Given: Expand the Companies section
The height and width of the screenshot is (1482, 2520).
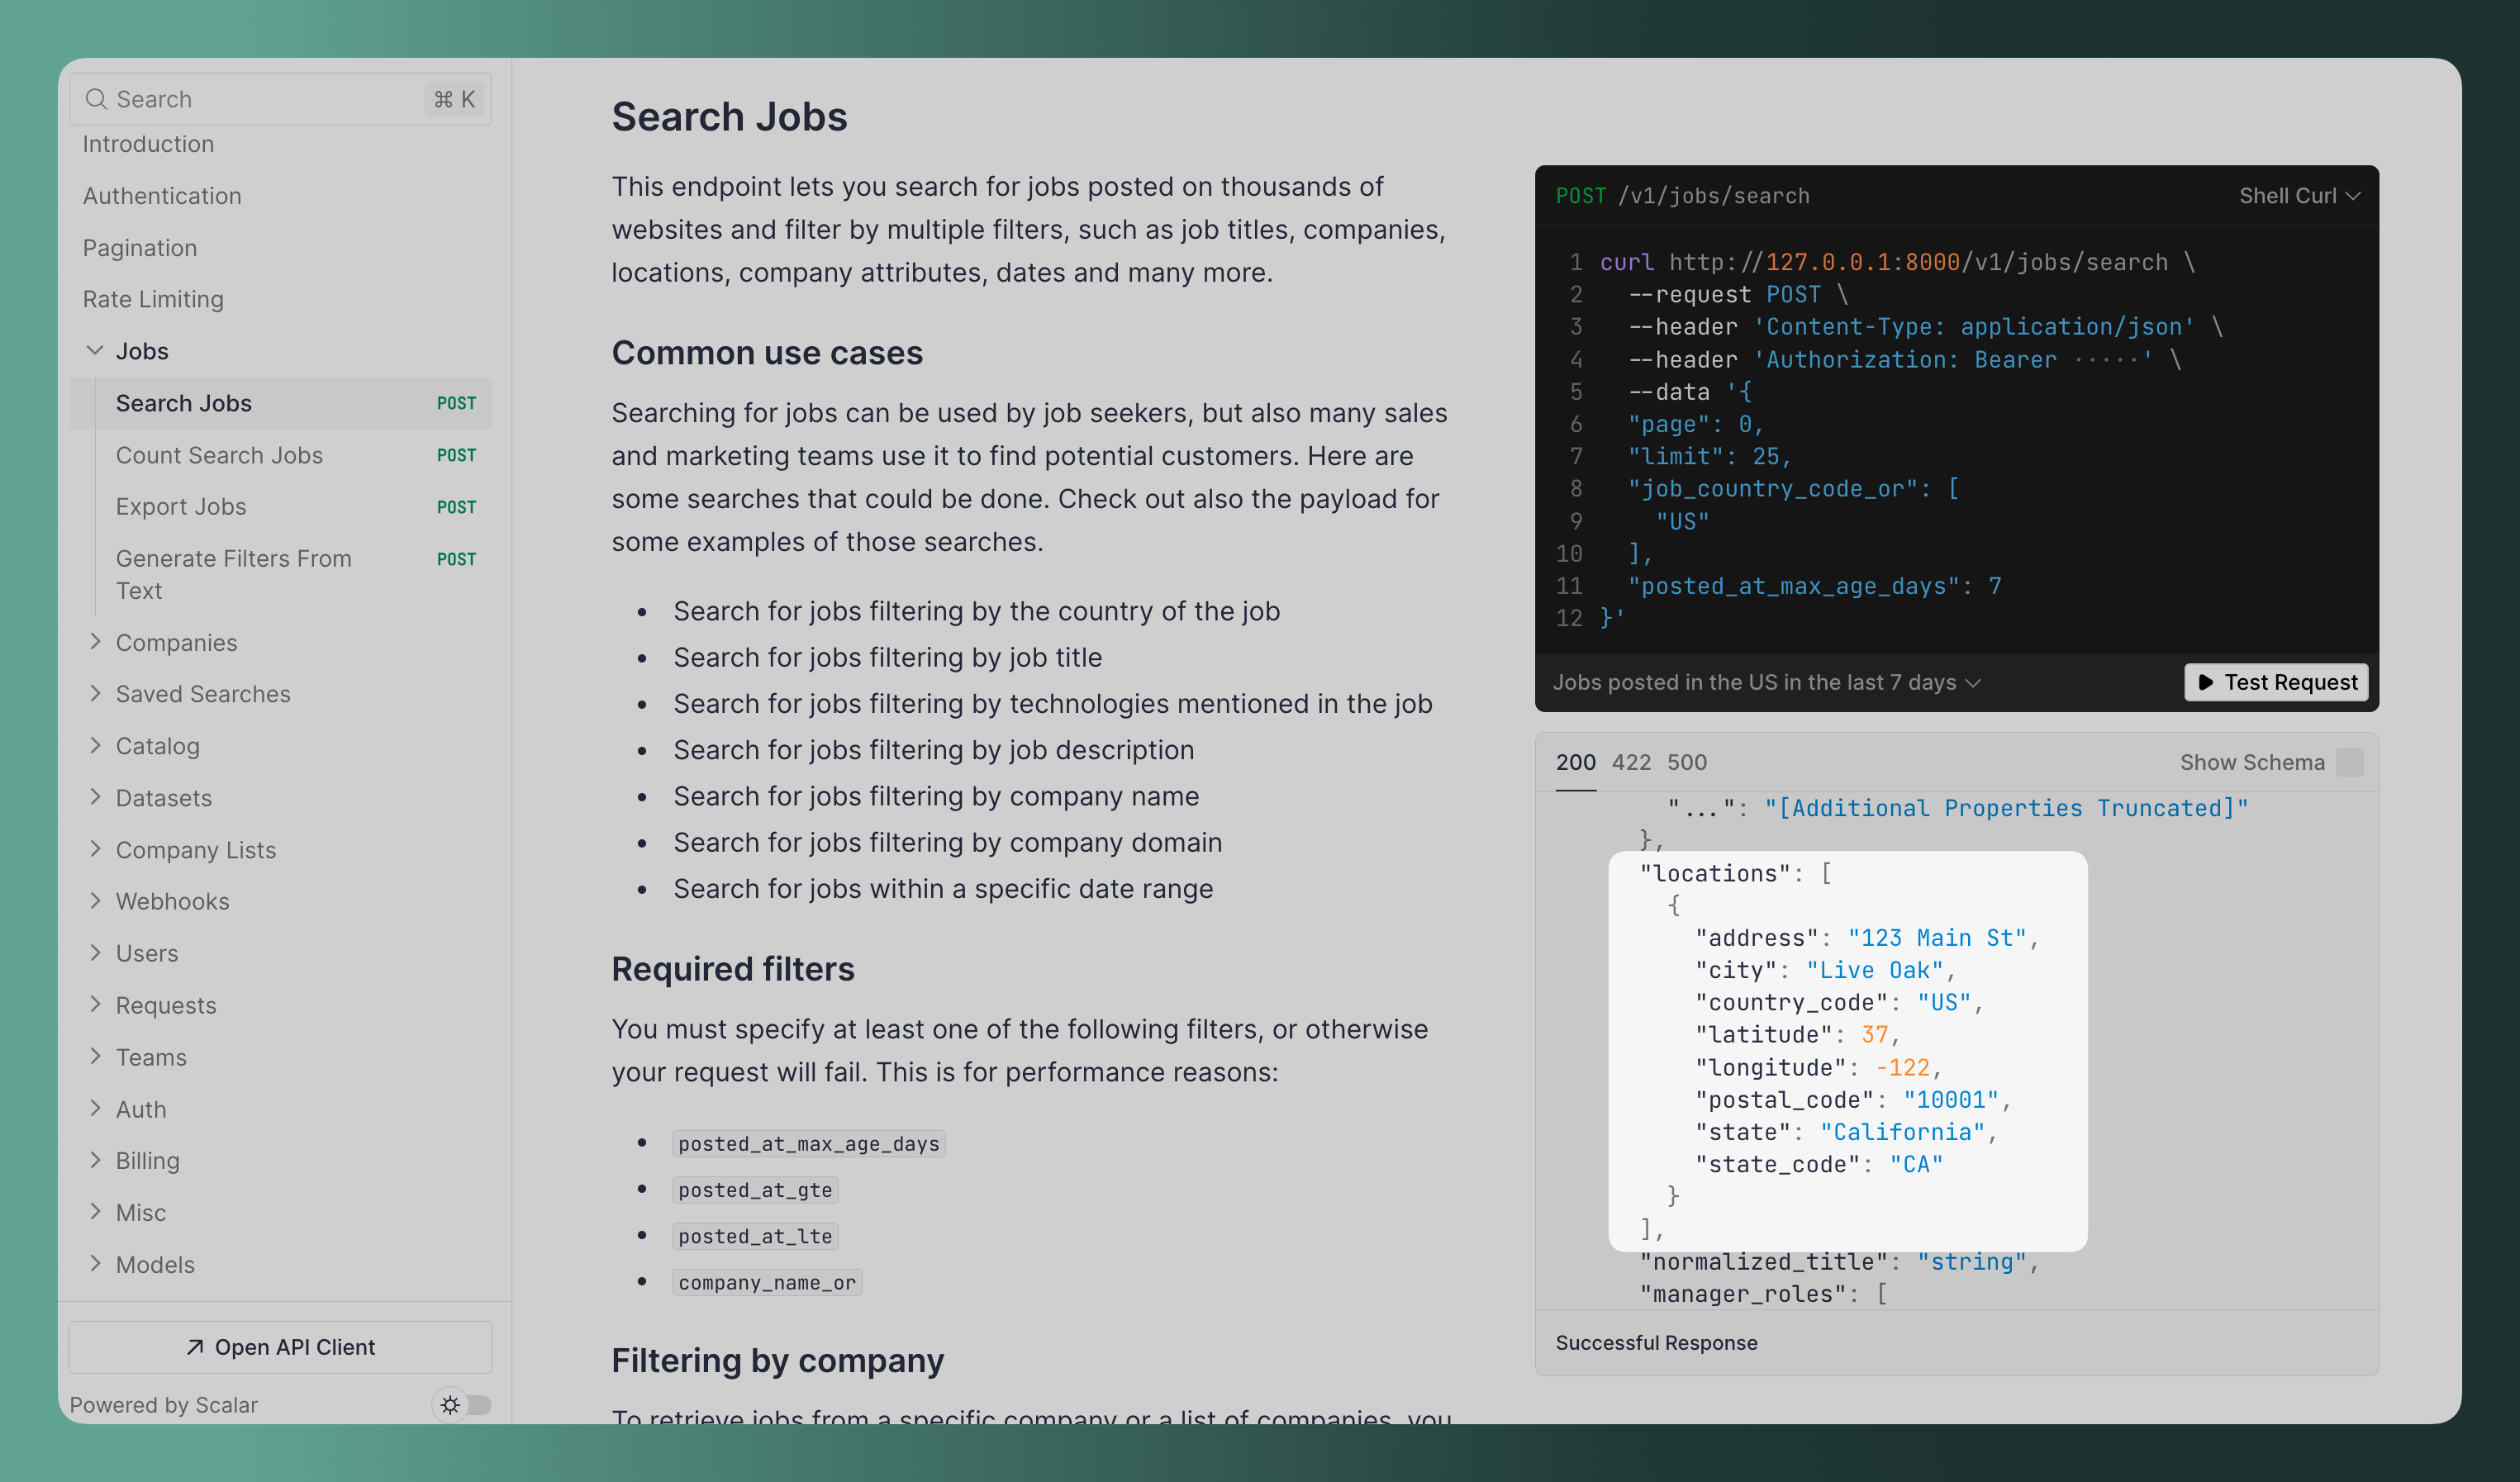Looking at the screenshot, I should (x=95, y=642).
